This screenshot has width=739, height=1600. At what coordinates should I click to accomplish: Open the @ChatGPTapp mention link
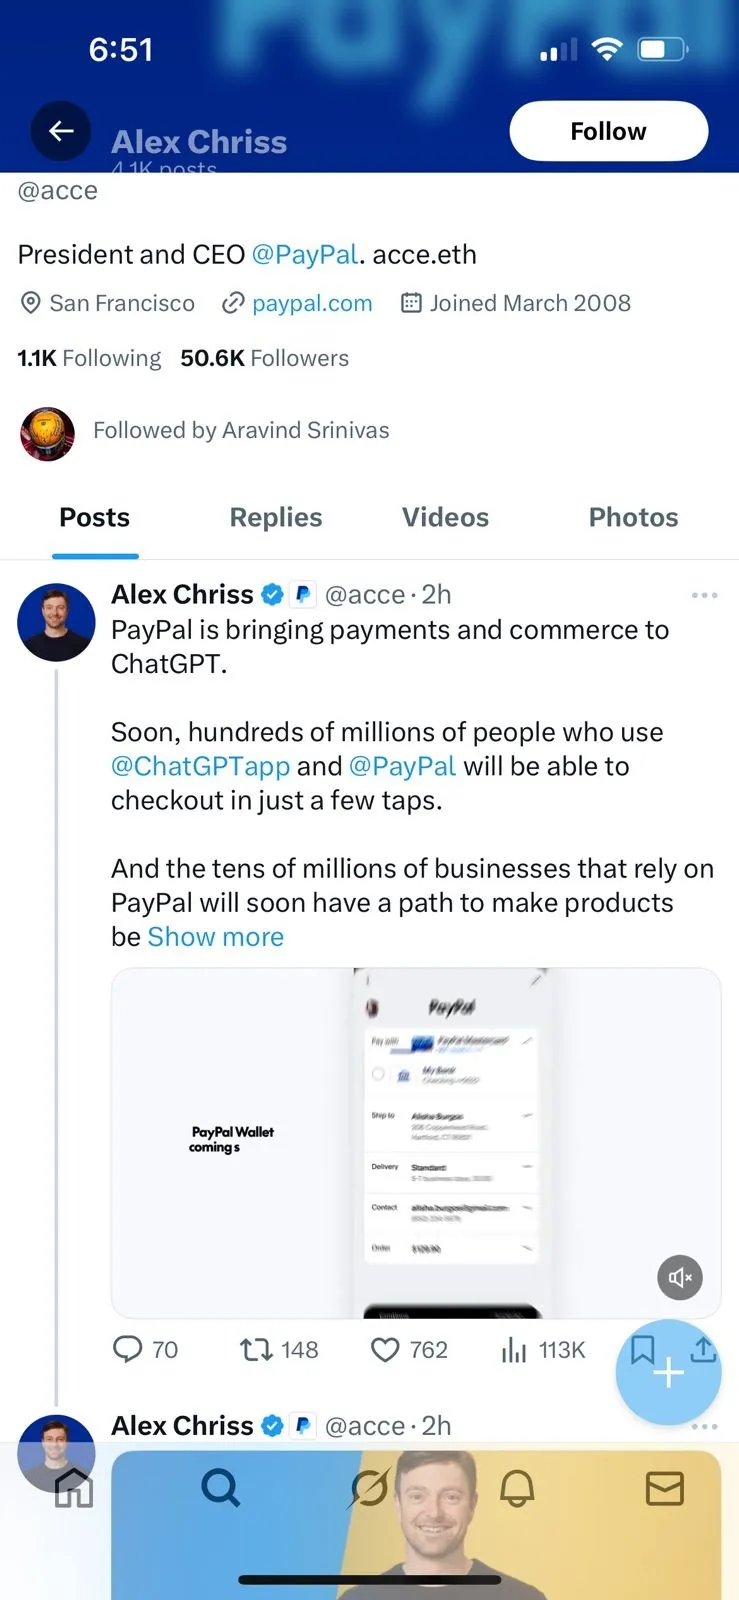coord(200,766)
